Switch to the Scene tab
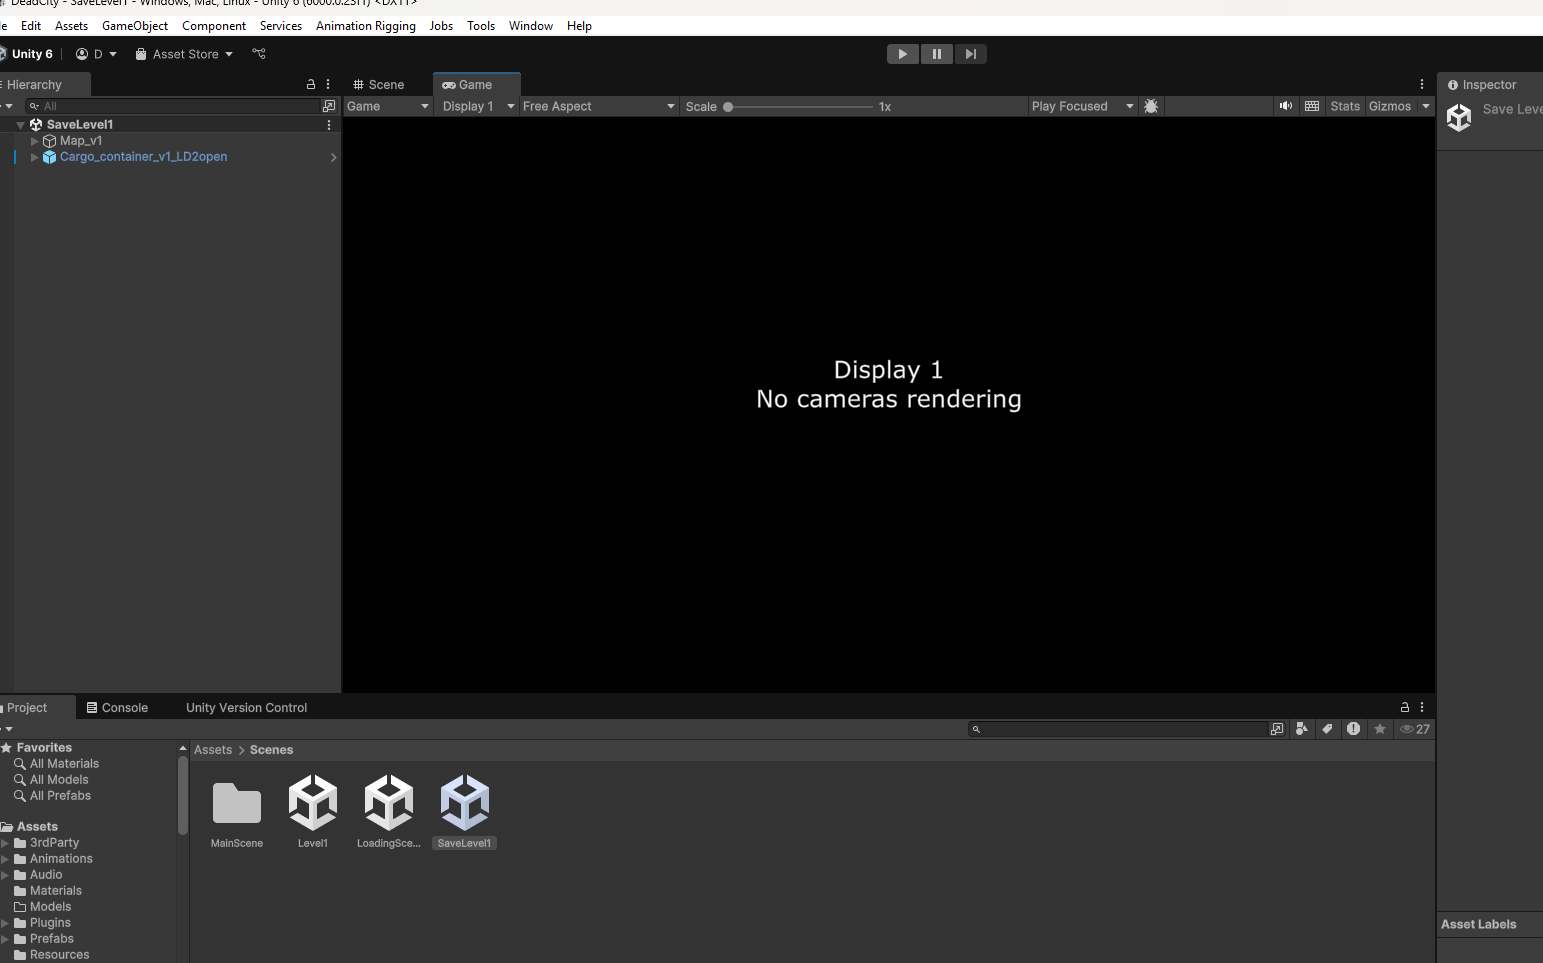1543x963 pixels. pyautogui.click(x=378, y=84)
